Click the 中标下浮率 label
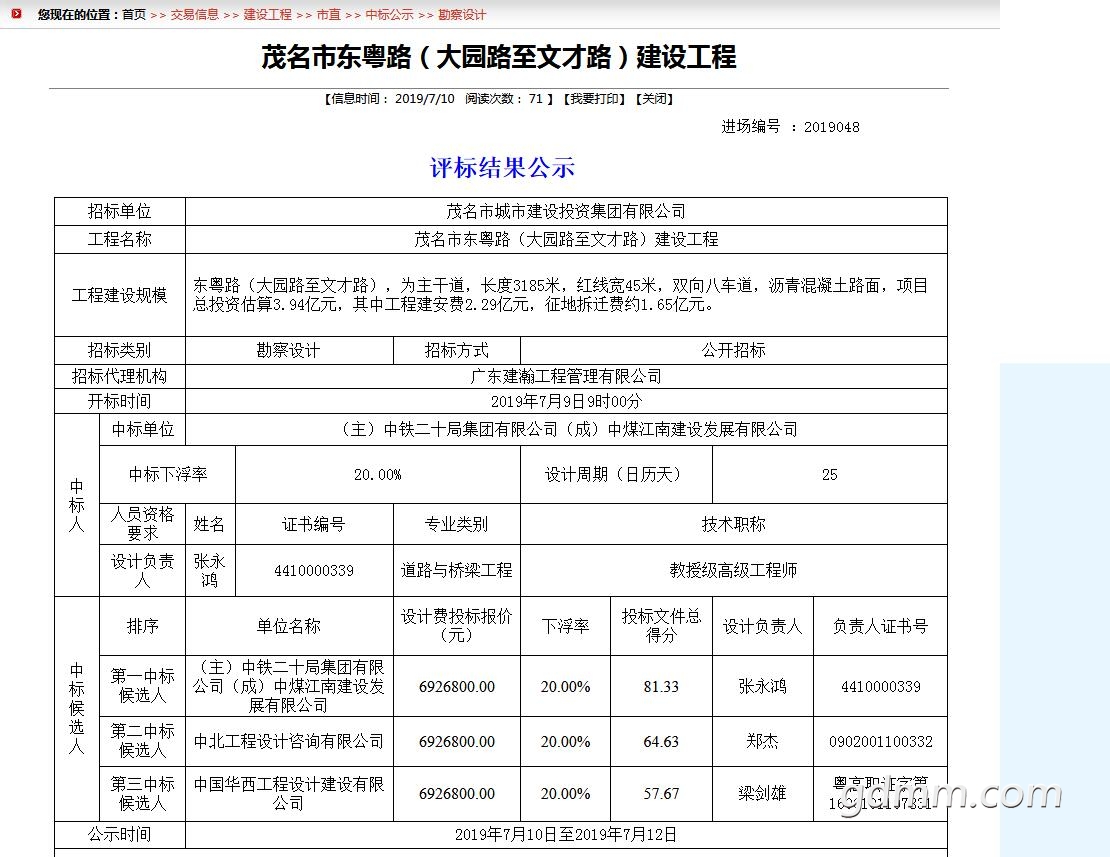The width and height of the screenshot is (1110, 857). click(168, 475)
